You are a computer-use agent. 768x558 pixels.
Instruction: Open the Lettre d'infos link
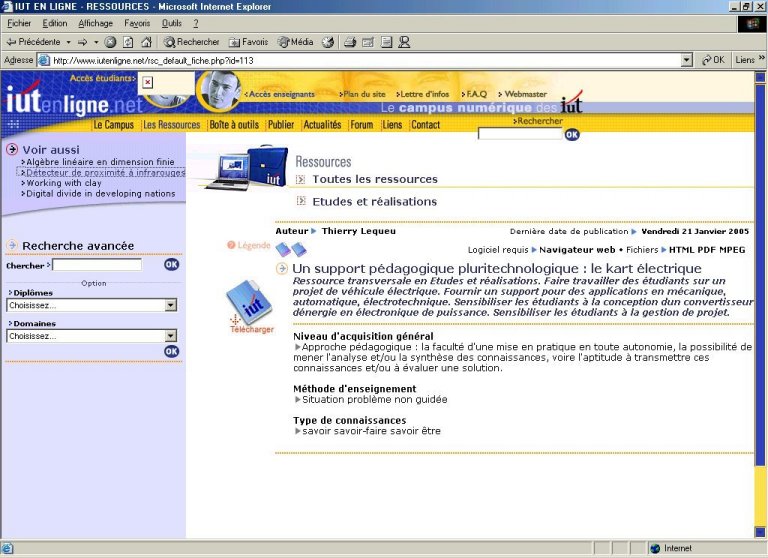pyautogui.click(x=423, y=94)
